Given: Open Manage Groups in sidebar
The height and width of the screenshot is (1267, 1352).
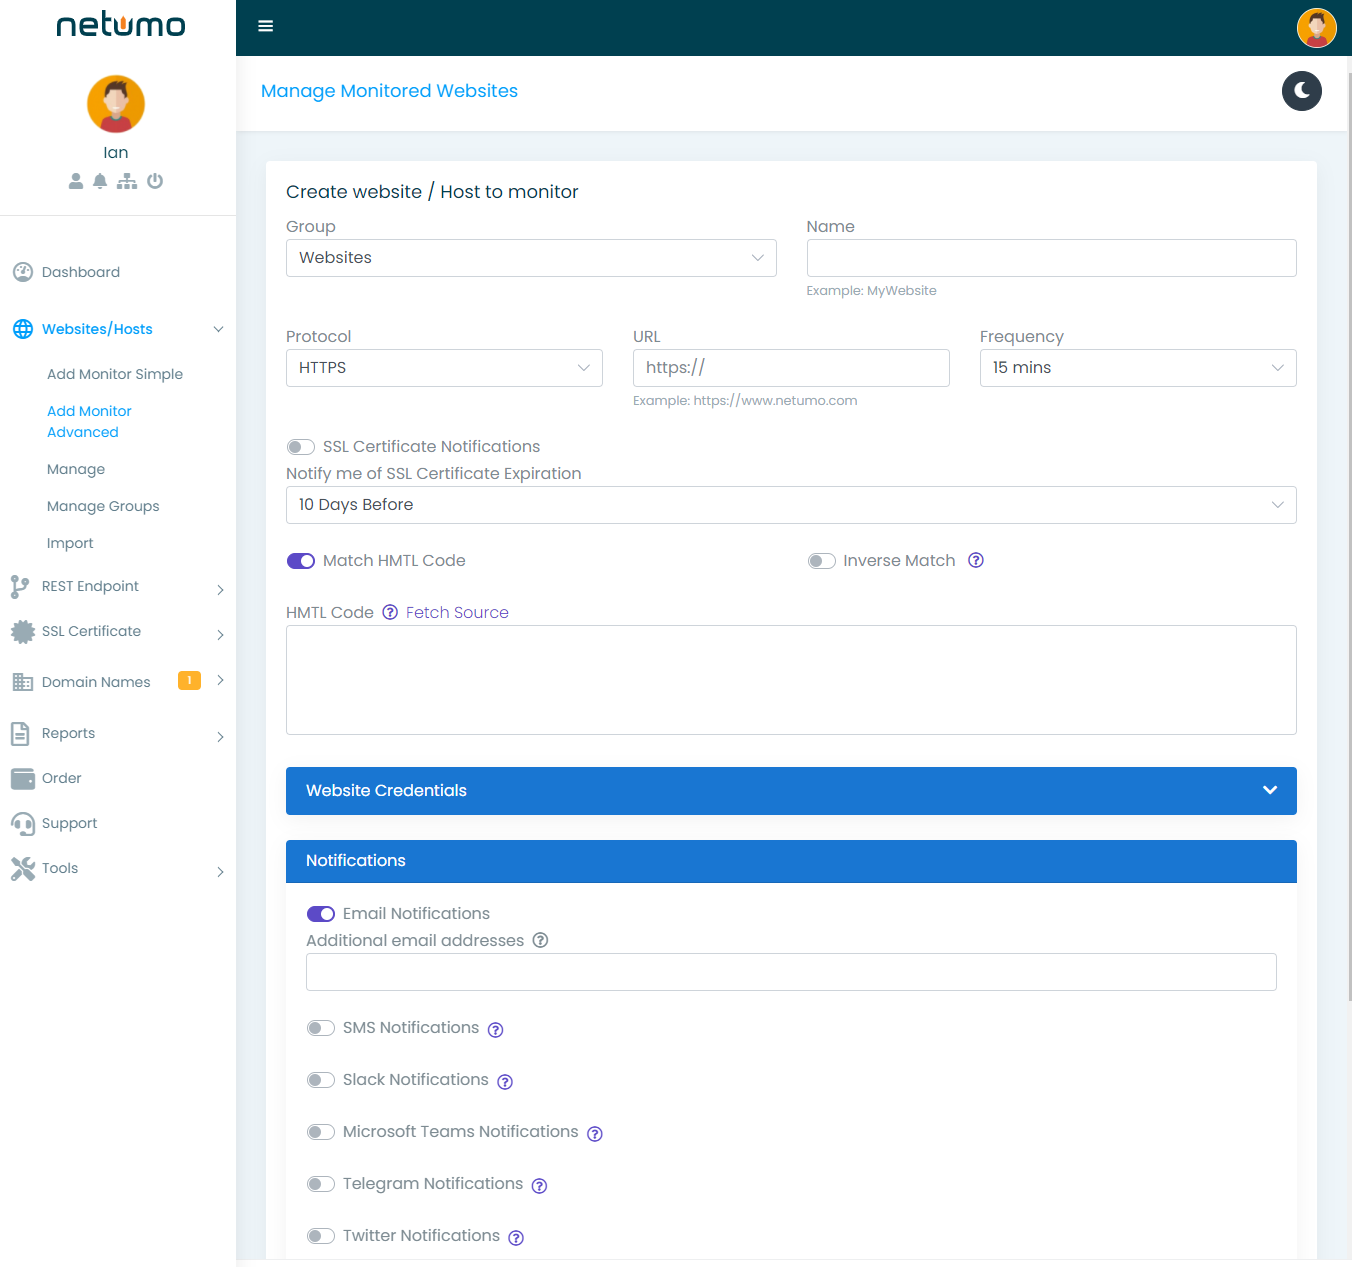Looking at the screenshot, I should [x=103, y=506].
